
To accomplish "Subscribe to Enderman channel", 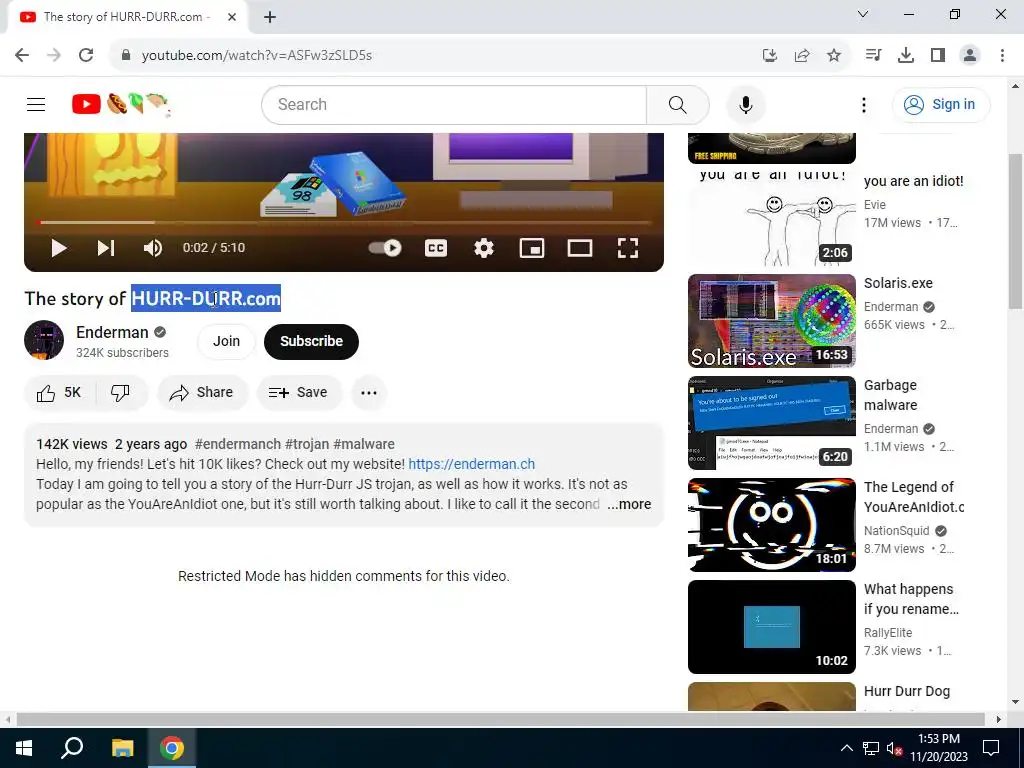I will click(x=312, y=342).
